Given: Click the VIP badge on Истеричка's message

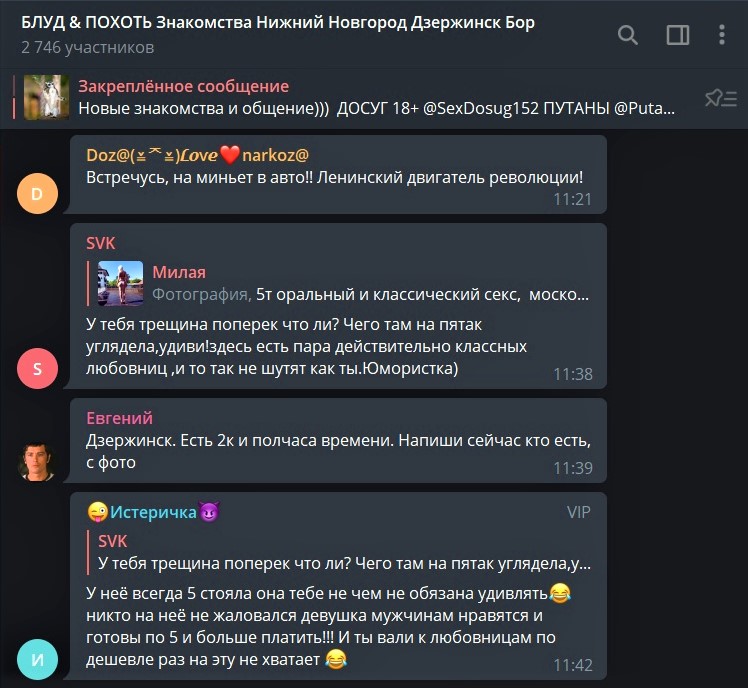Looking at the screenshot, I should coord(579,512).
